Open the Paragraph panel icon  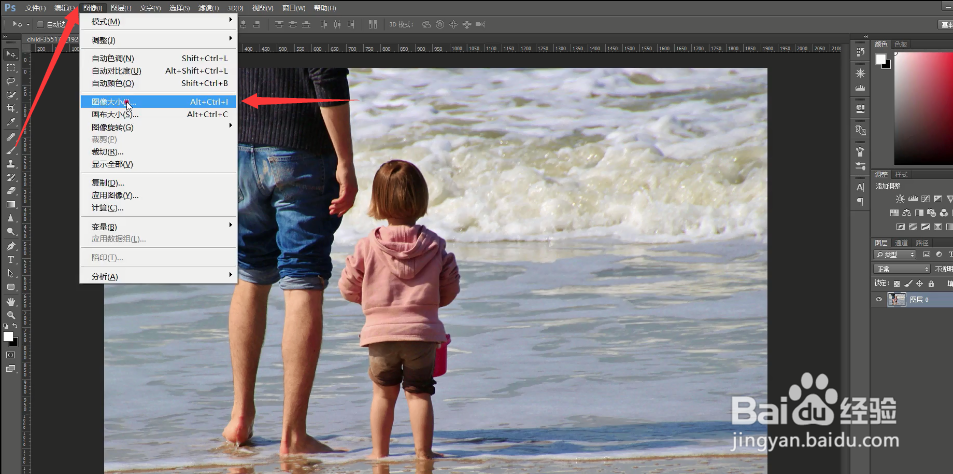(x=860, y=201)
